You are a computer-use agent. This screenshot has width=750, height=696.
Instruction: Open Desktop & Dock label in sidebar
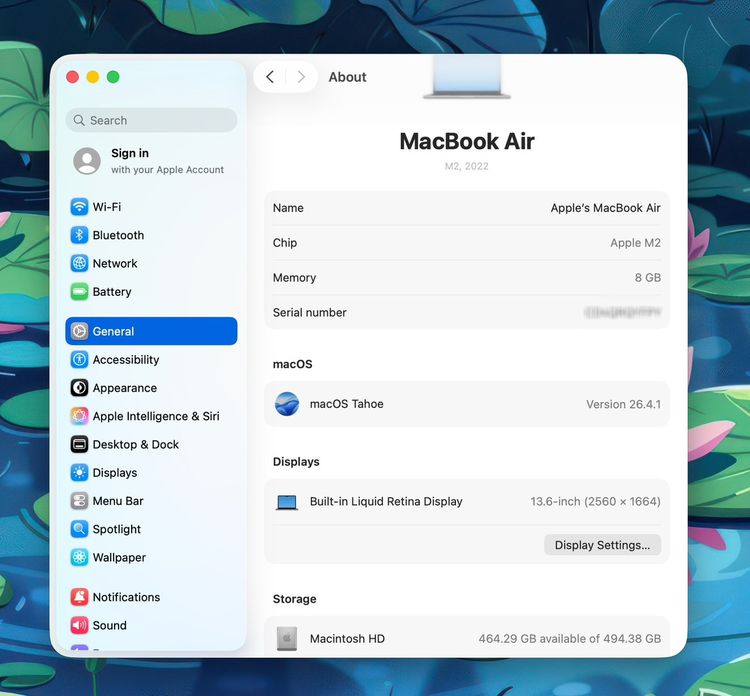(x=136, y=444)
